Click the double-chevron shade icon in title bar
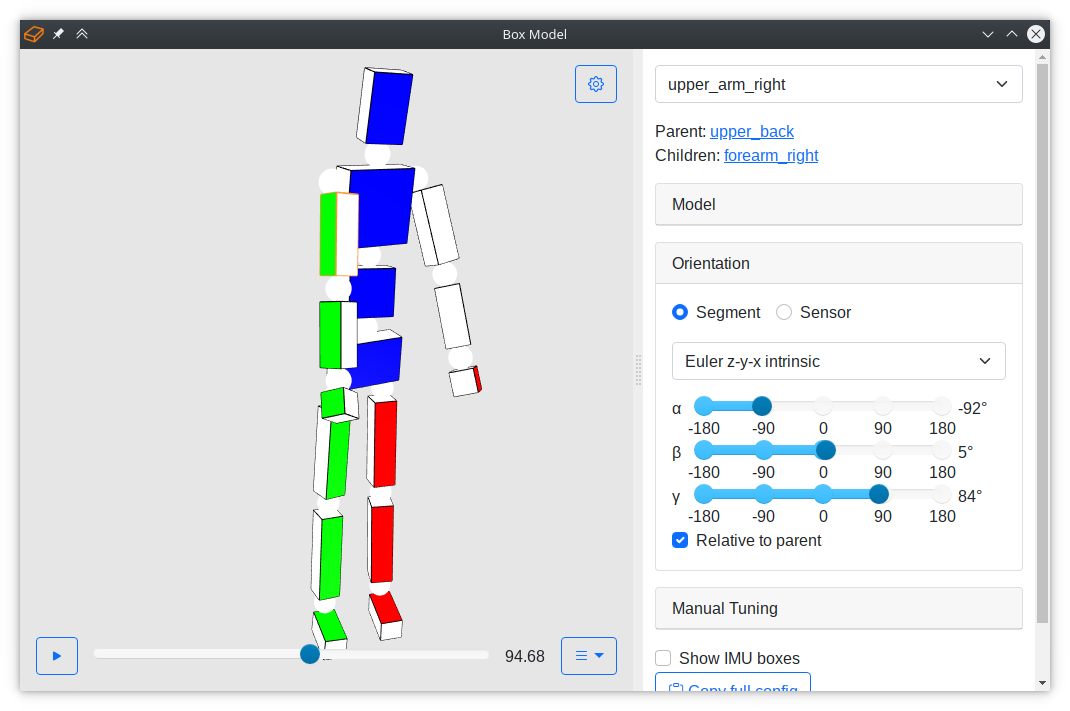 click(82, 33)
